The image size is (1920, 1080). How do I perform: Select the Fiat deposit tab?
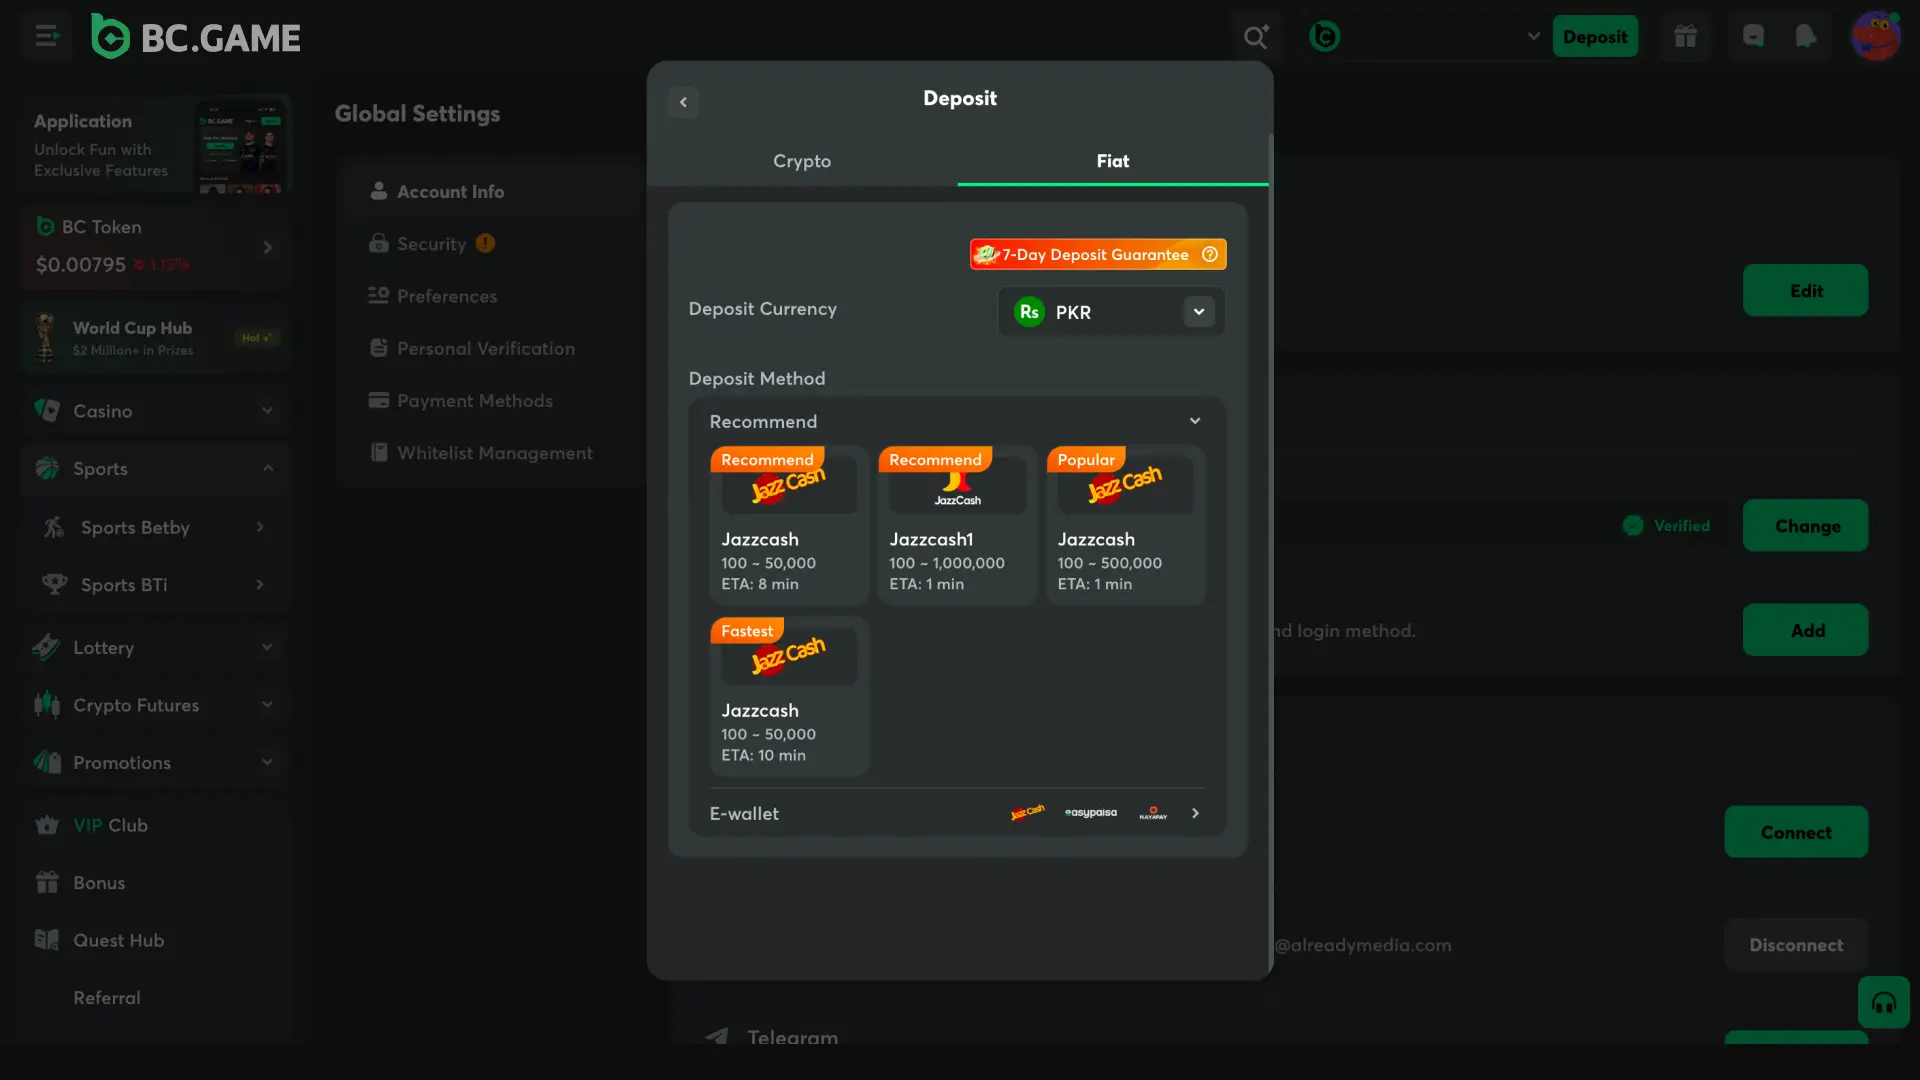click(1112, 161)
